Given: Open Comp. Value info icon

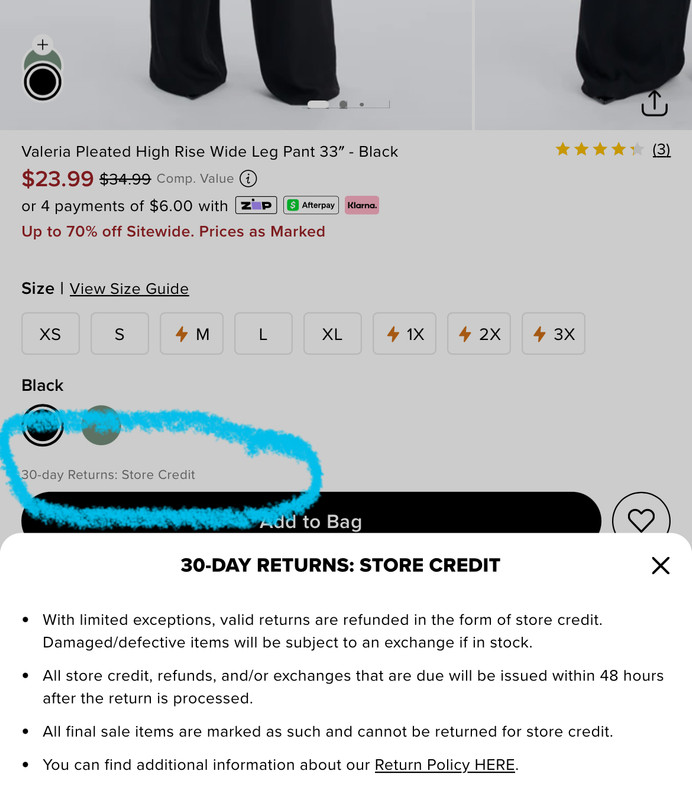Looking at the screenshot, I should click(249, 179).
